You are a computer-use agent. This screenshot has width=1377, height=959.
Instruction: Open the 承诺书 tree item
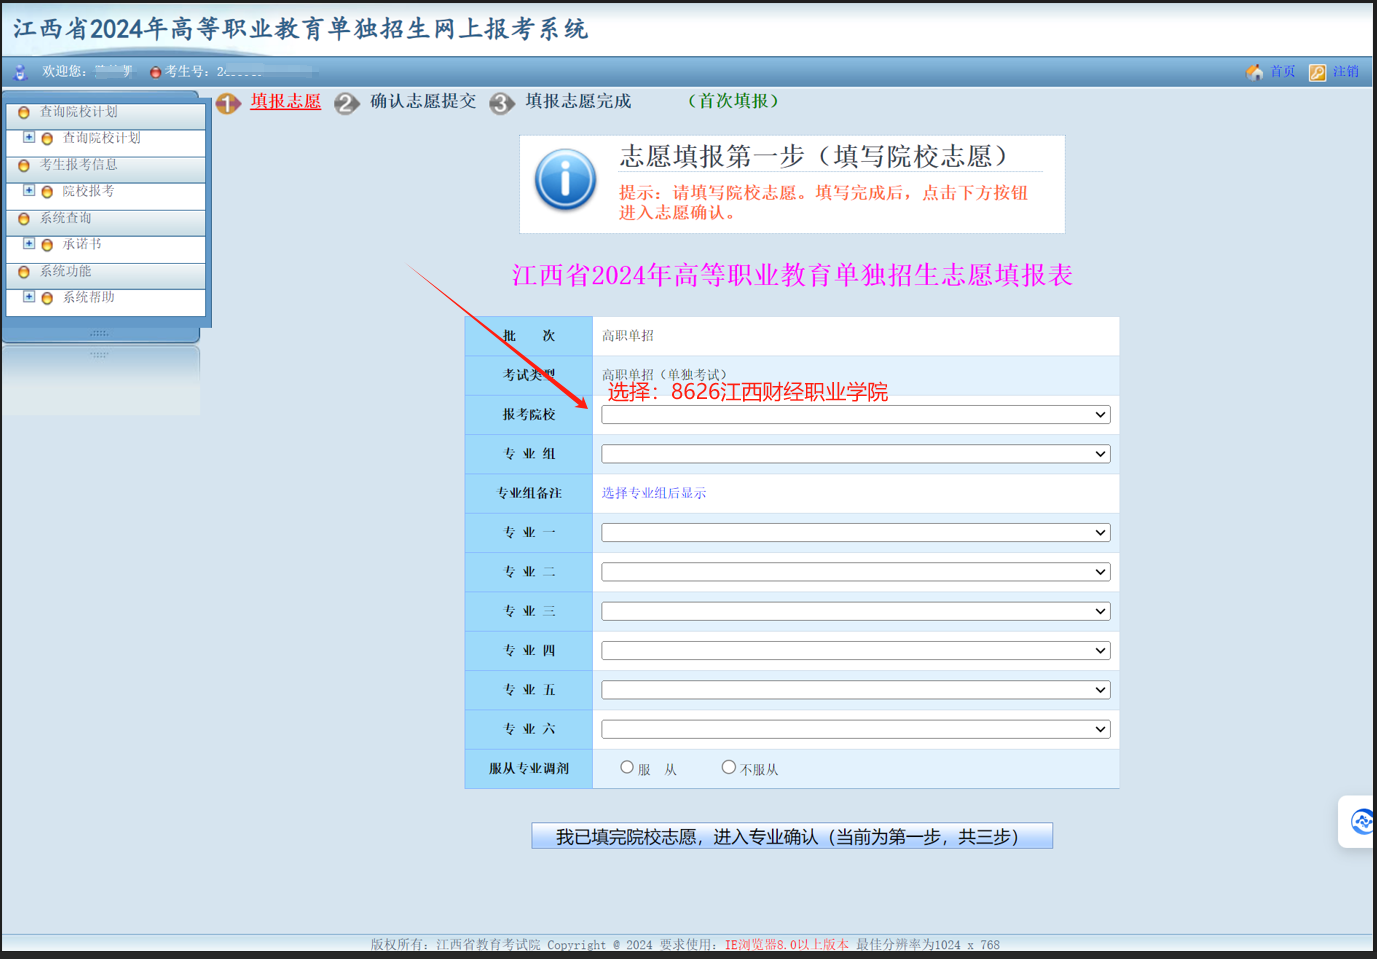pyautogui.click(x=82, y=244)
